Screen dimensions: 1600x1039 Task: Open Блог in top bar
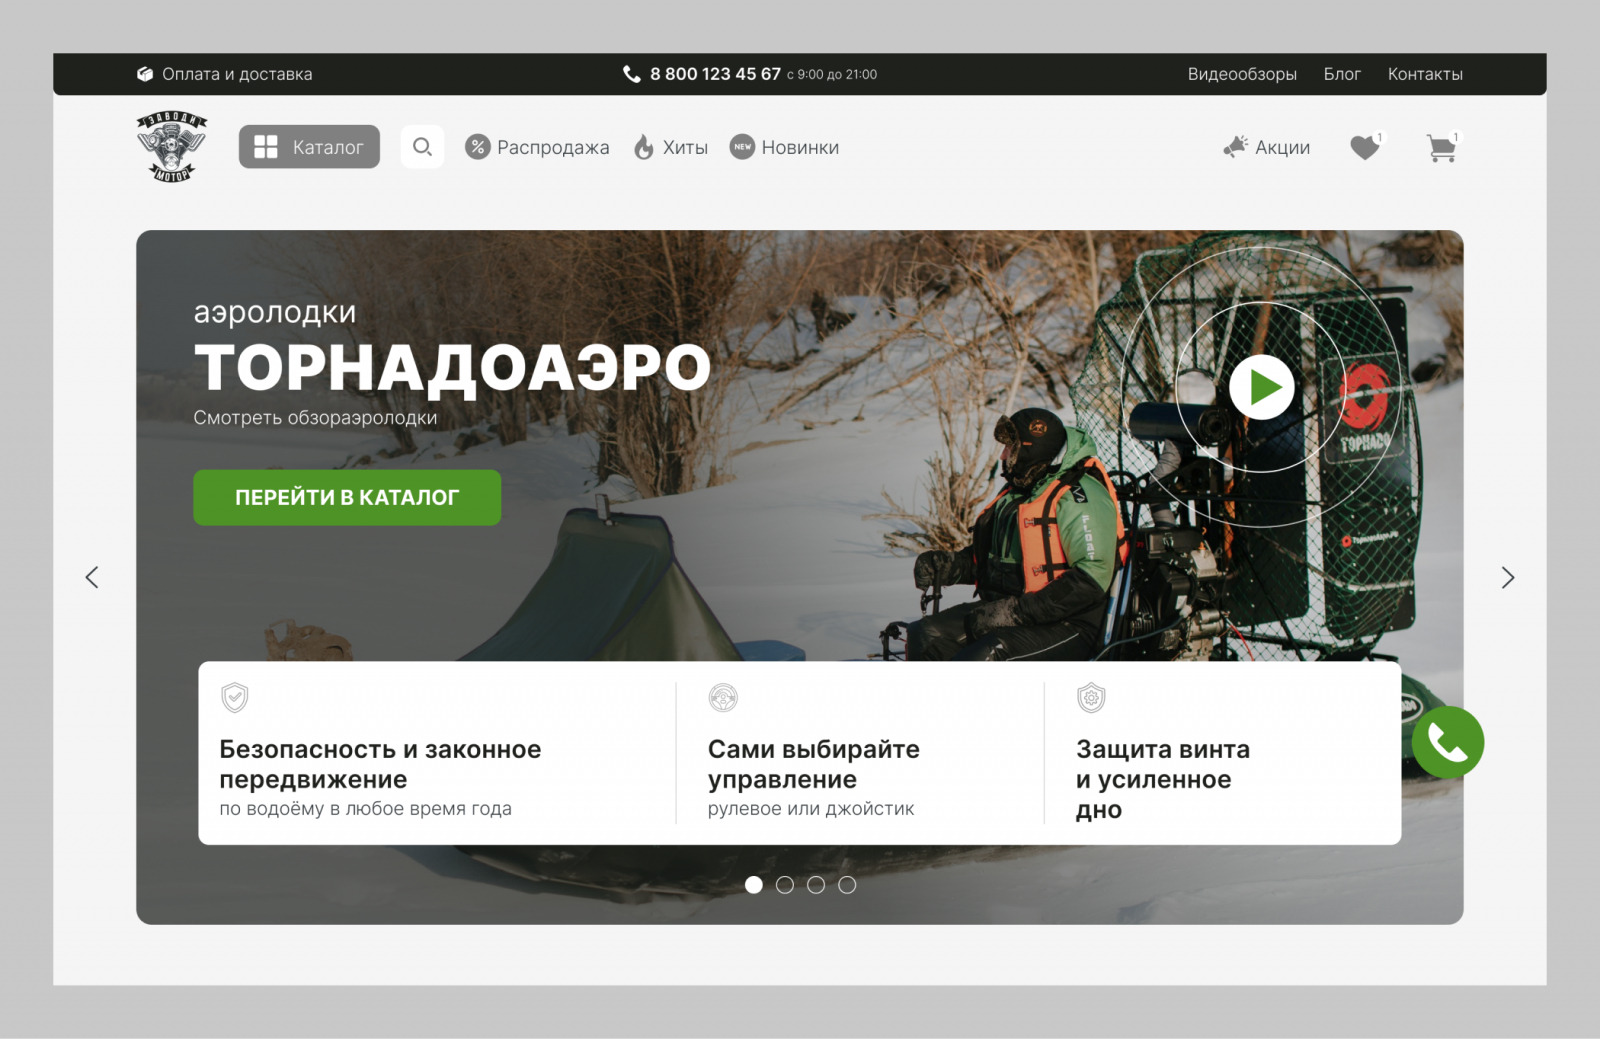tap(1342, 74)
